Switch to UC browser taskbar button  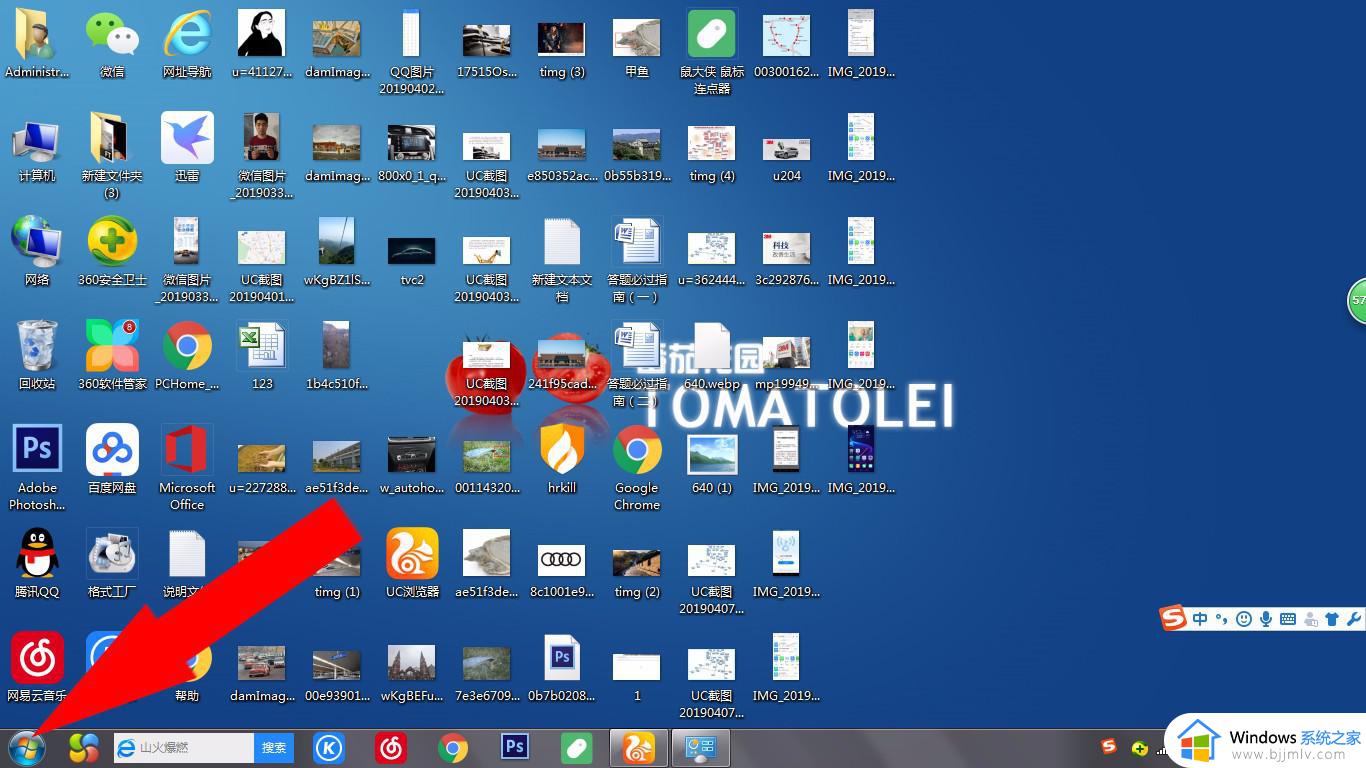coord(638,748)
